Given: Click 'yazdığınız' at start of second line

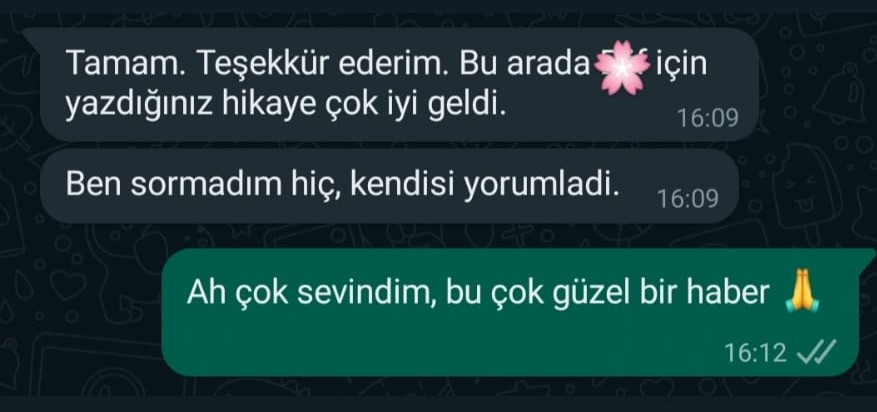Looking at the screenshot, I should click(x=139, y=107).
